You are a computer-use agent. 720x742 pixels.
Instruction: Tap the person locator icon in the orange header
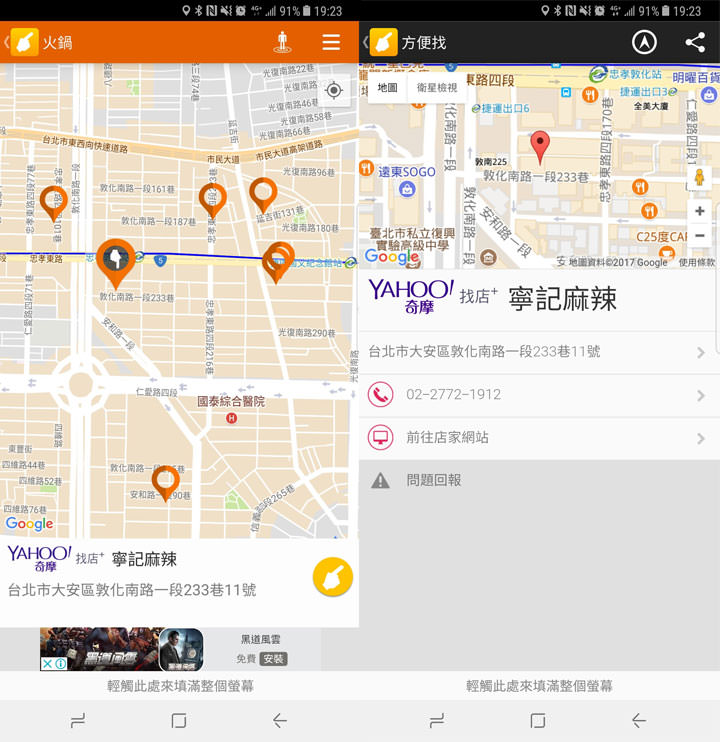282,42
